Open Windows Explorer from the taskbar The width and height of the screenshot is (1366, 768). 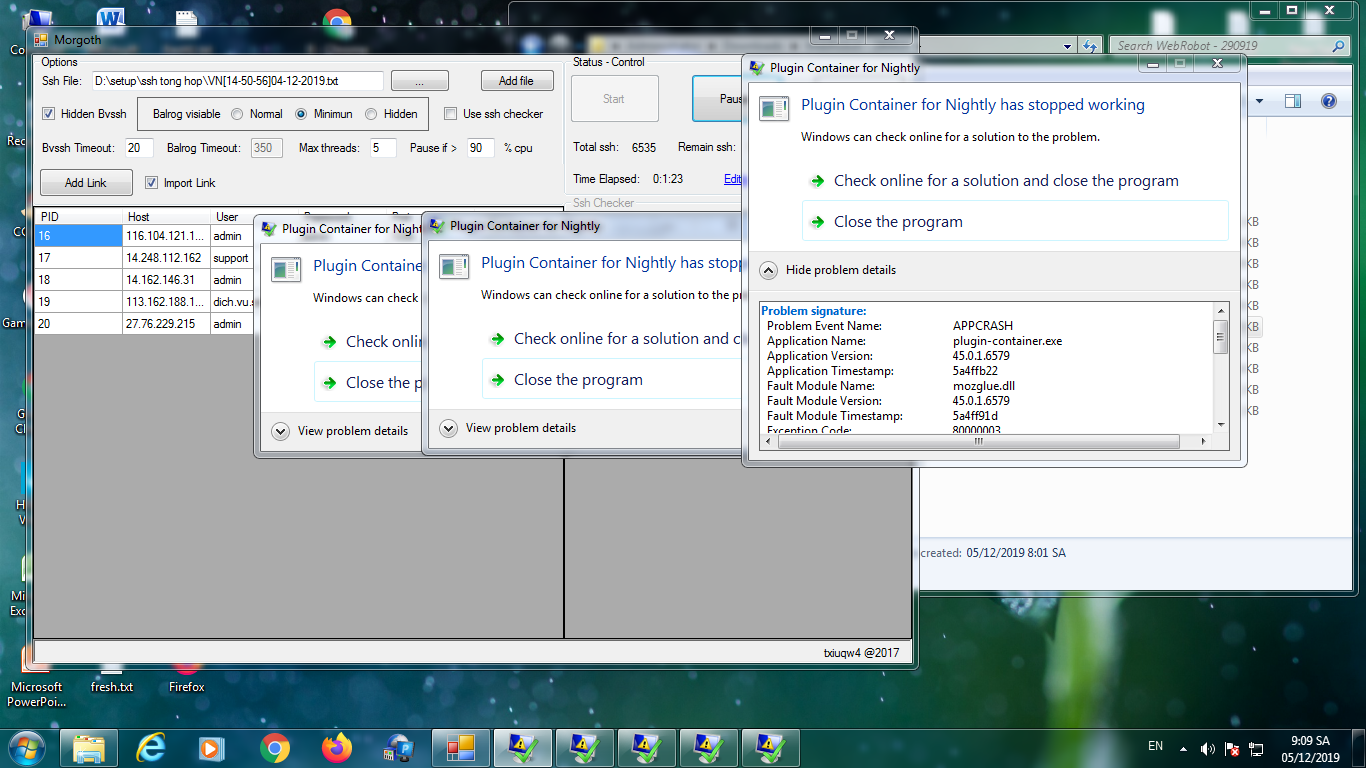[89, 747]
